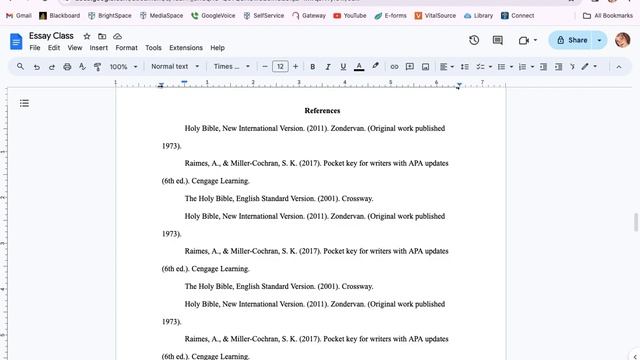
Task: Increase the paragraph indent
Action: (559, 67)
